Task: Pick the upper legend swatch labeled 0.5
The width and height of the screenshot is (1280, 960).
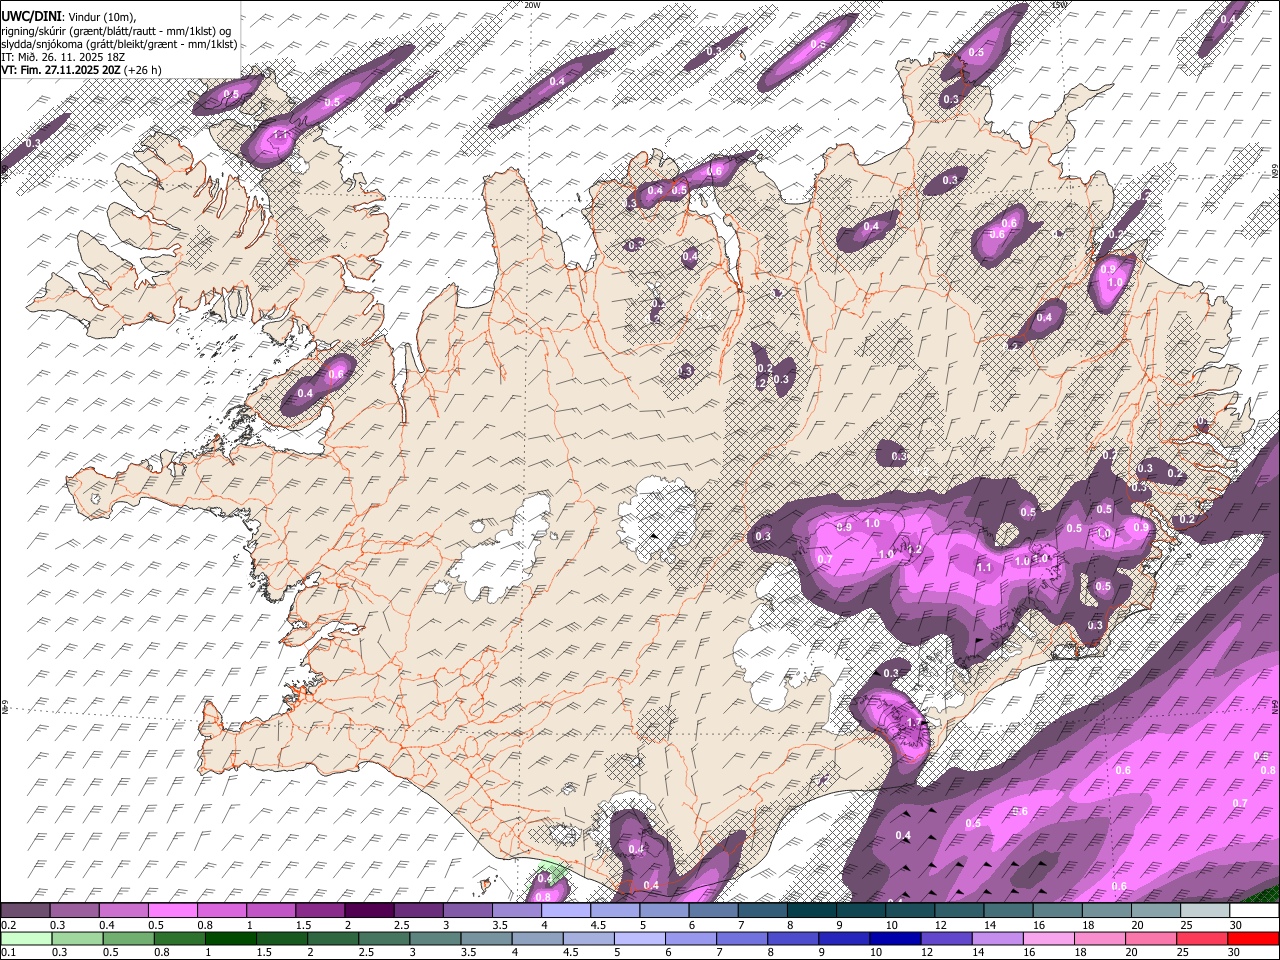Action: click(x=172, y=911)
